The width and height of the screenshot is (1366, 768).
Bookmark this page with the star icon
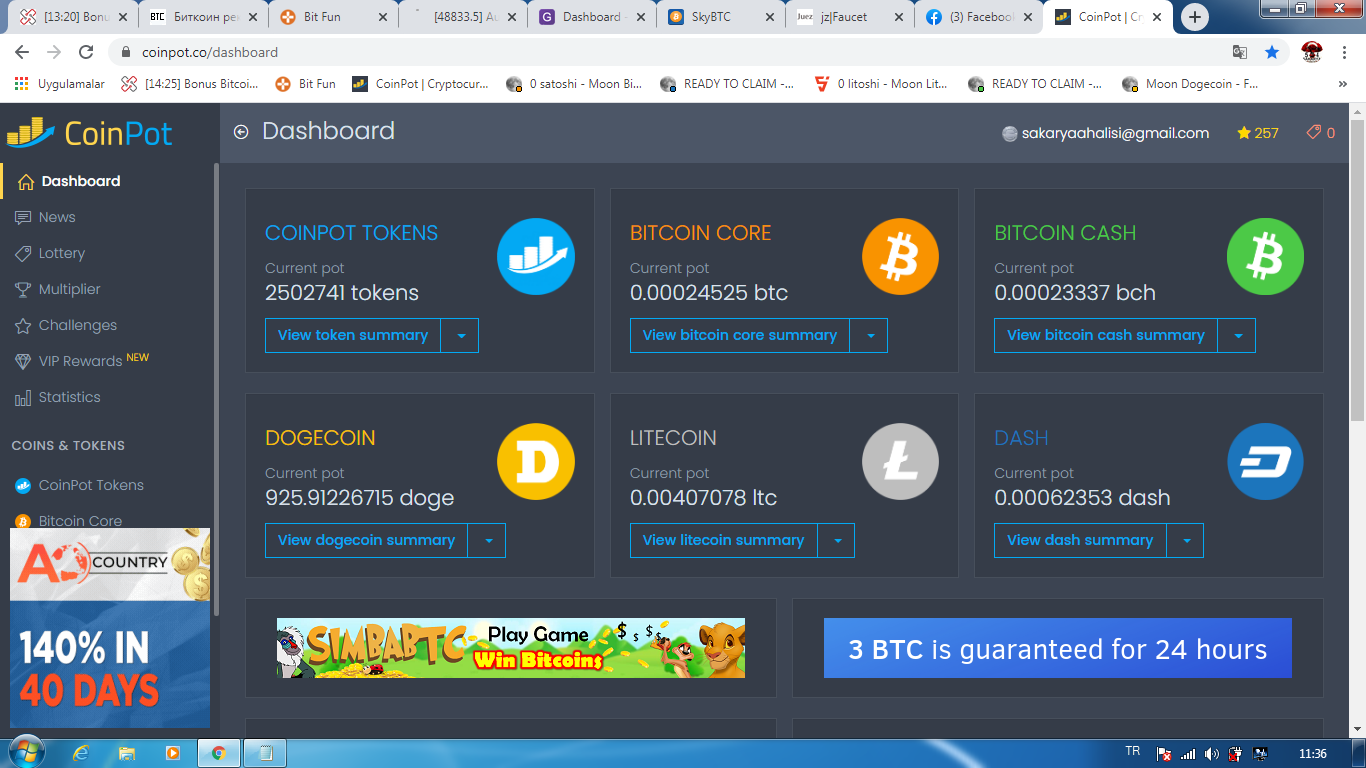click(1271, 52)
